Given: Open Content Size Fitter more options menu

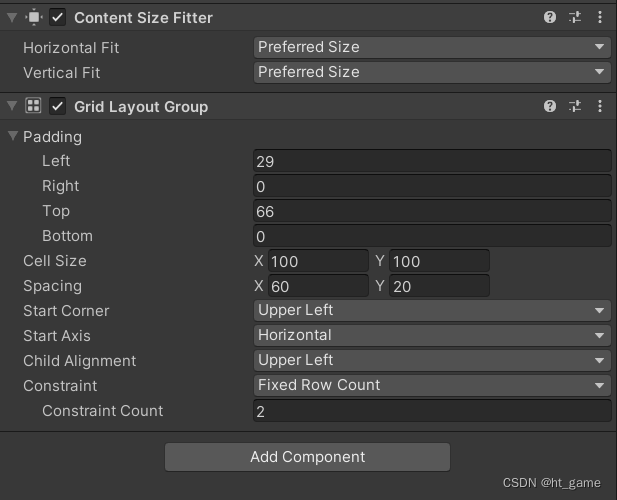Looking at the screenshot, I should click(600, 17).
